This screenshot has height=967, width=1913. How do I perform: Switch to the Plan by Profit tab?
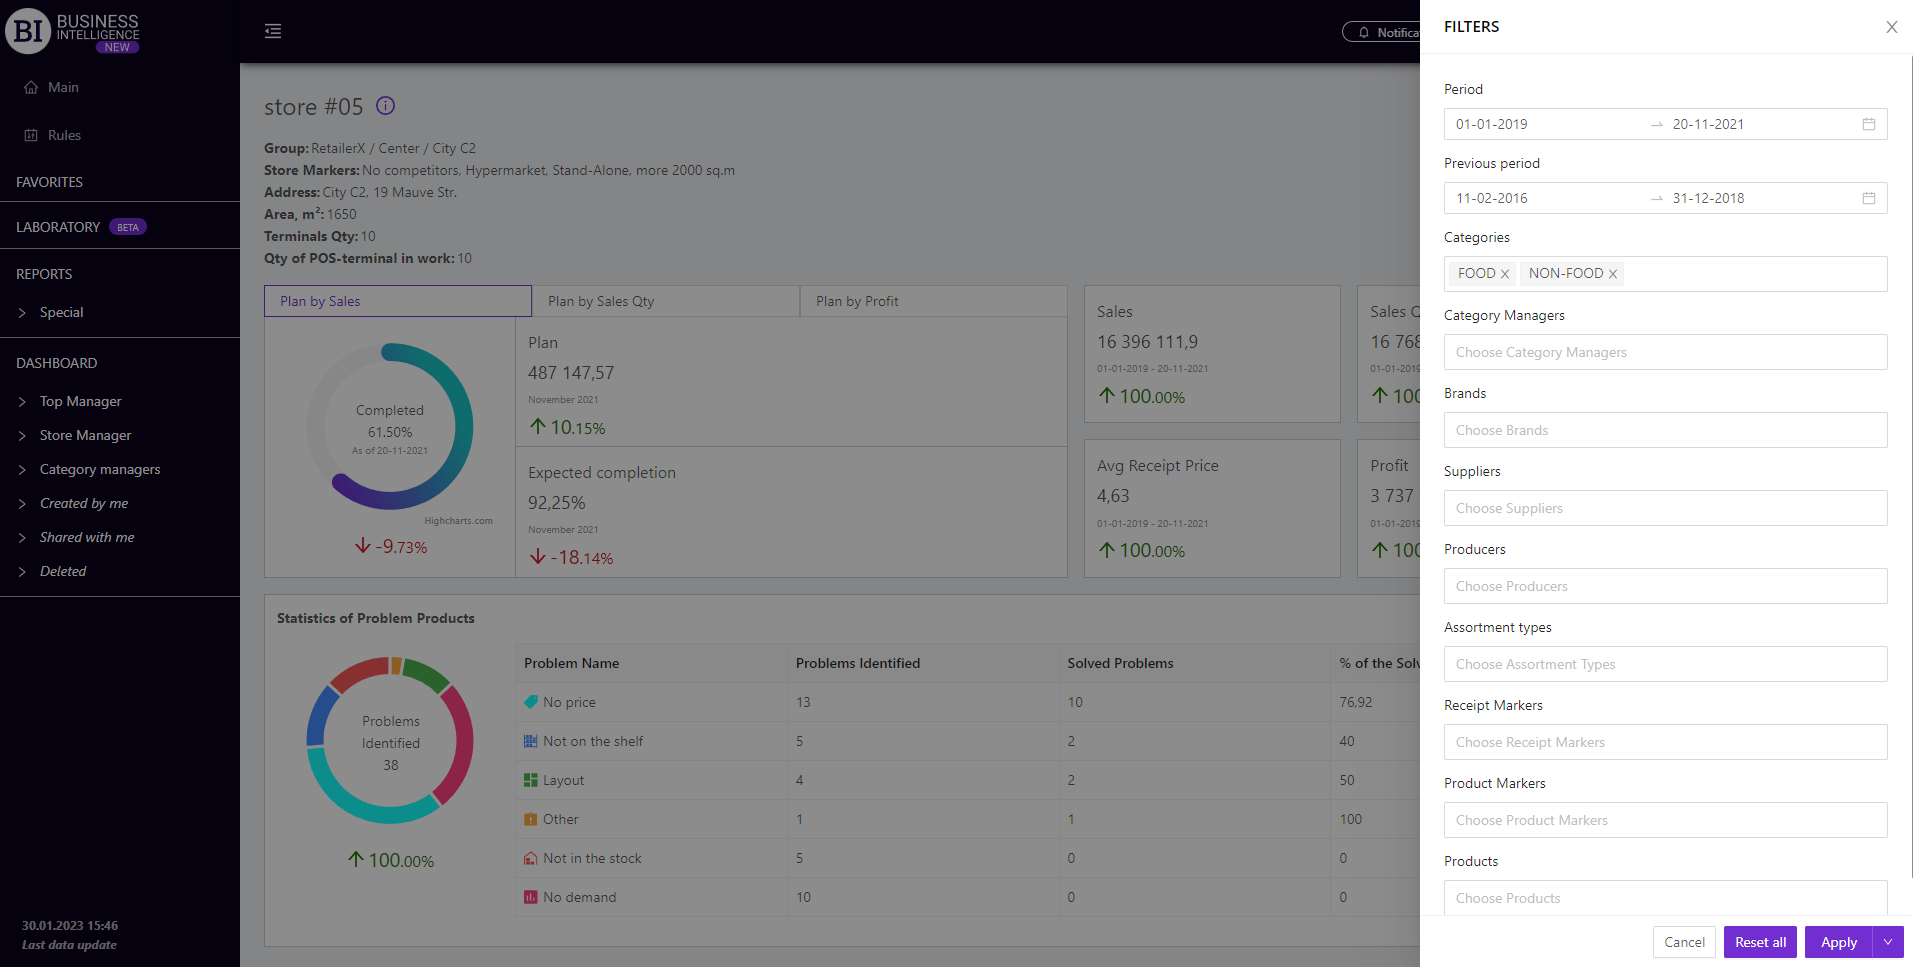tap(932, 301)
